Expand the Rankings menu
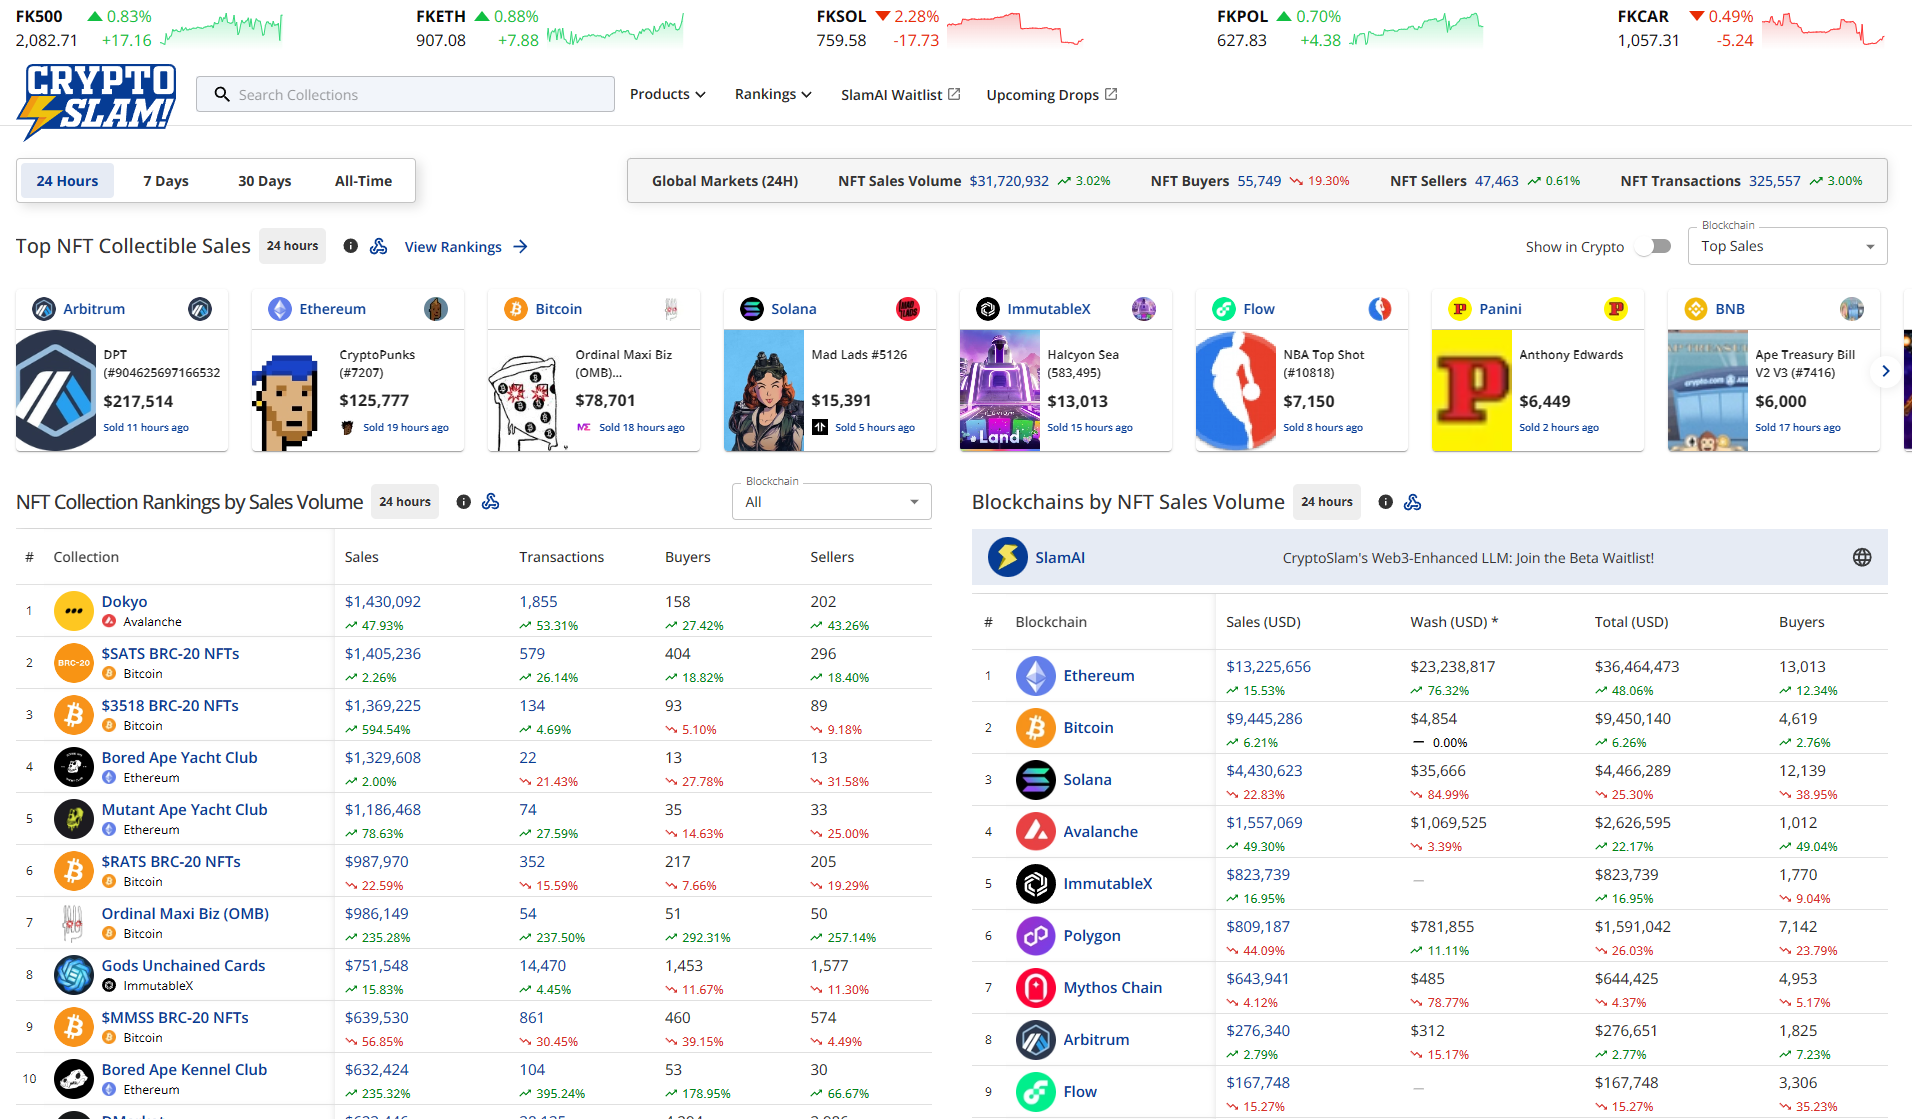Screen dimensions: 1922x1119 (x=773, y=94)
